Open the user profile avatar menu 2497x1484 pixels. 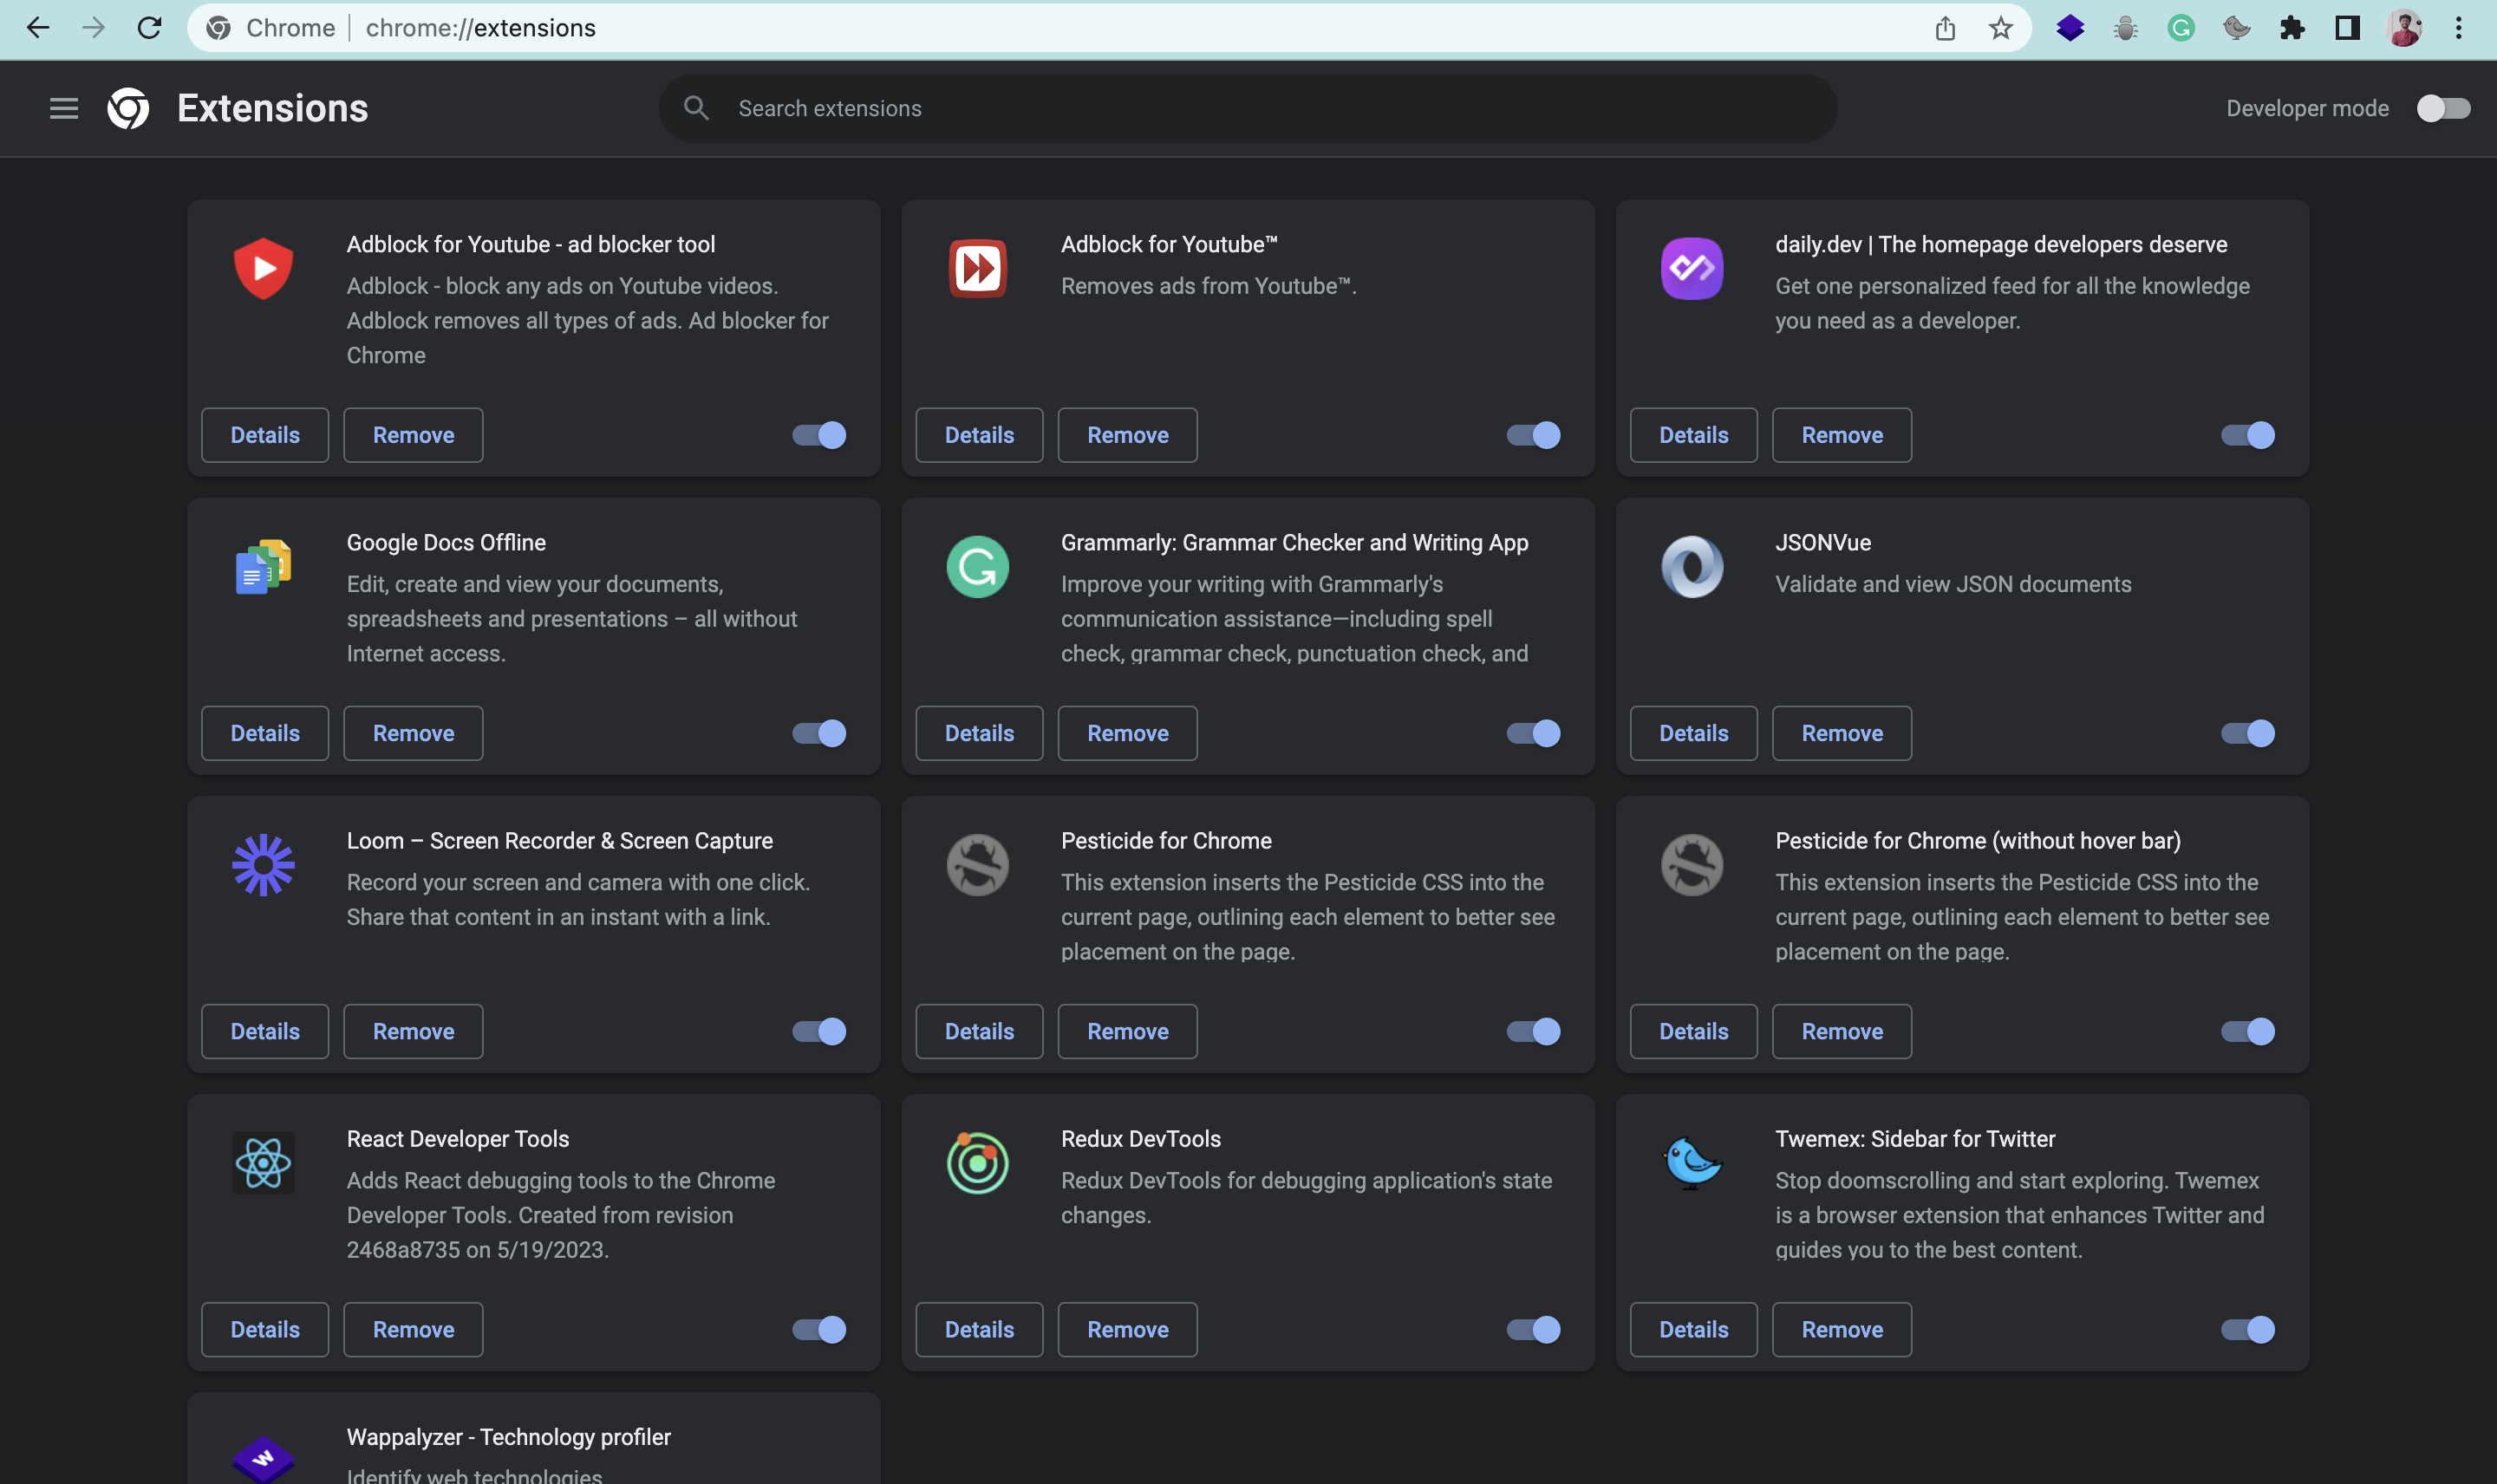tap(2403, 28)
